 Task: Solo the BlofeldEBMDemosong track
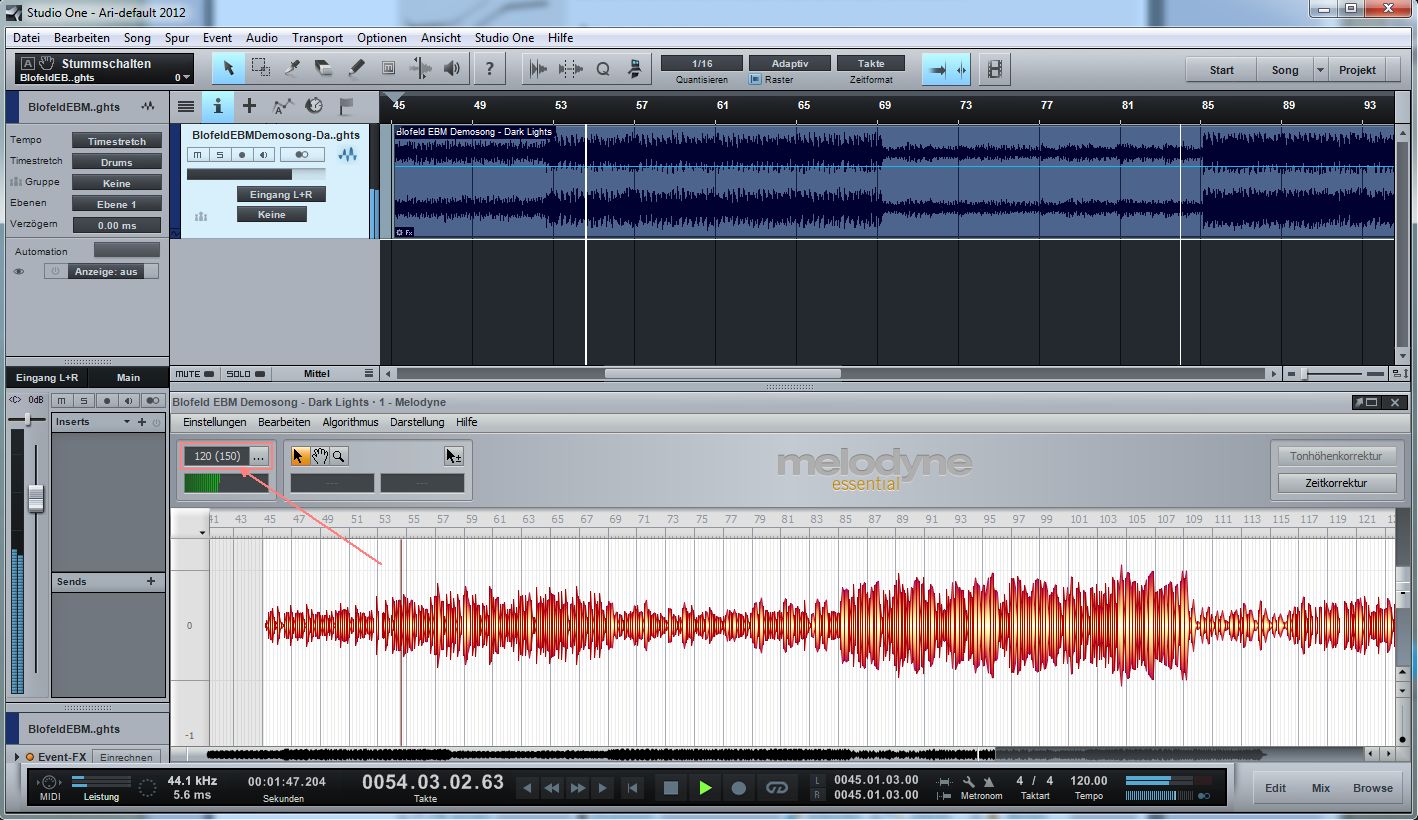[x=219, y=155]
